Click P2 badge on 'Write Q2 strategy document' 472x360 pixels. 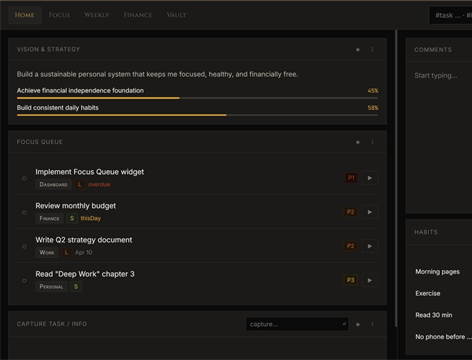350,246
